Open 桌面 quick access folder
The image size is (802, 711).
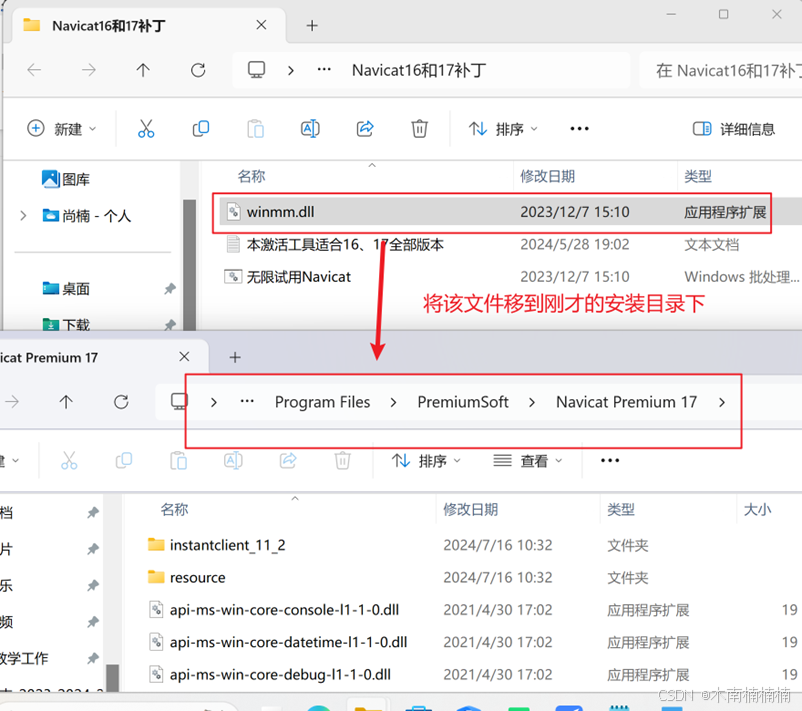pos(66,289)
